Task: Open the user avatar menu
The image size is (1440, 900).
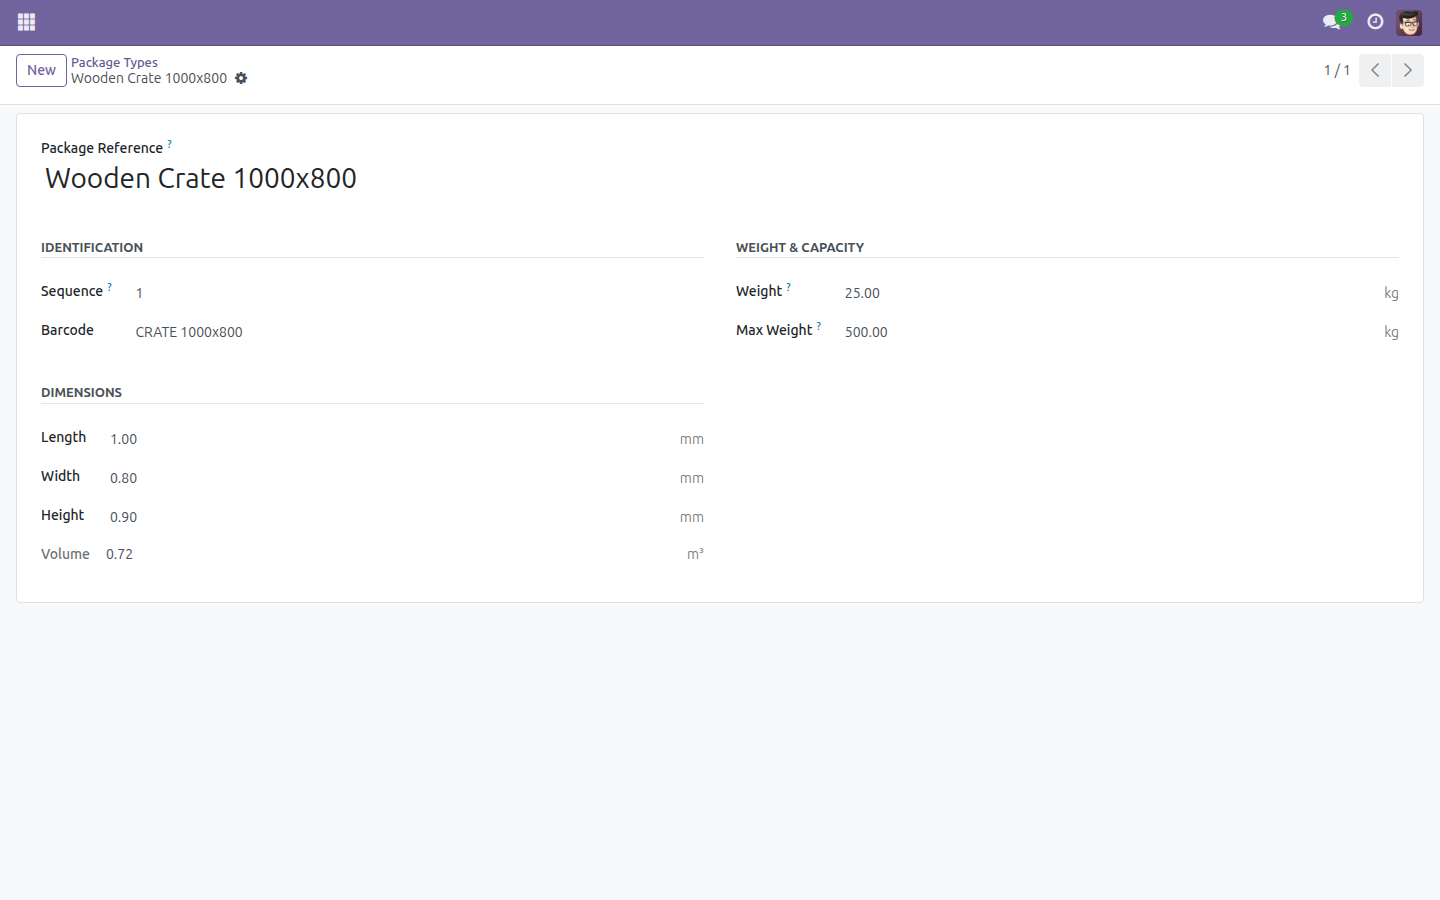Action: click(x=1409, y=22)
